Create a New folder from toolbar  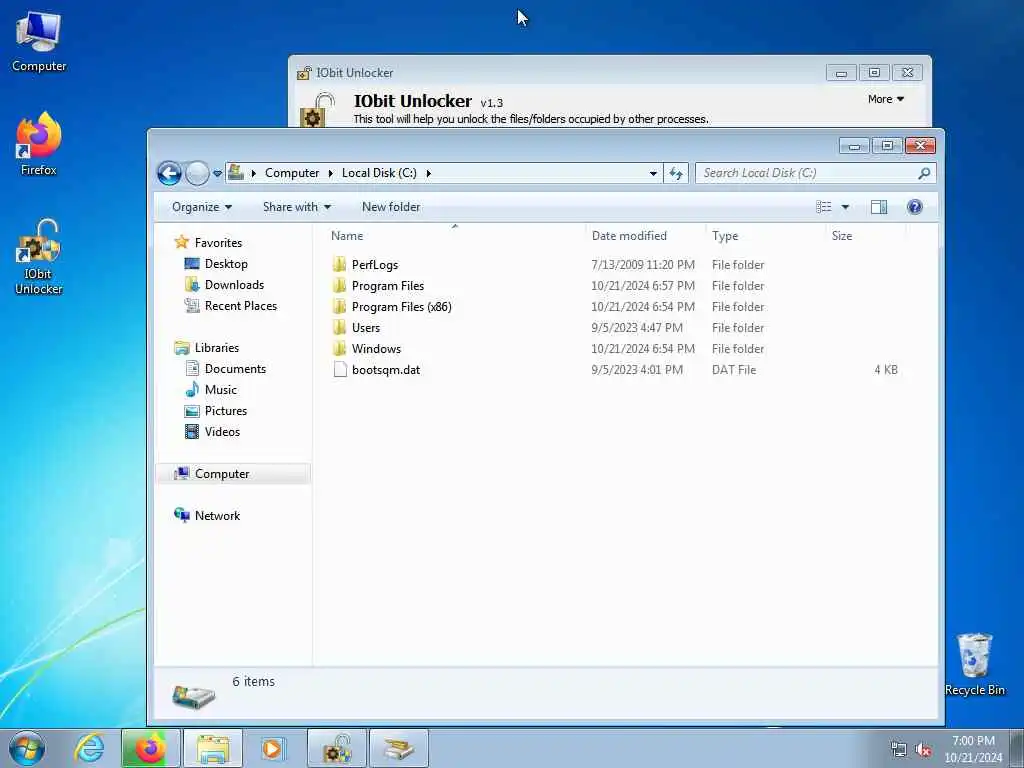click(x=391, y=207)
